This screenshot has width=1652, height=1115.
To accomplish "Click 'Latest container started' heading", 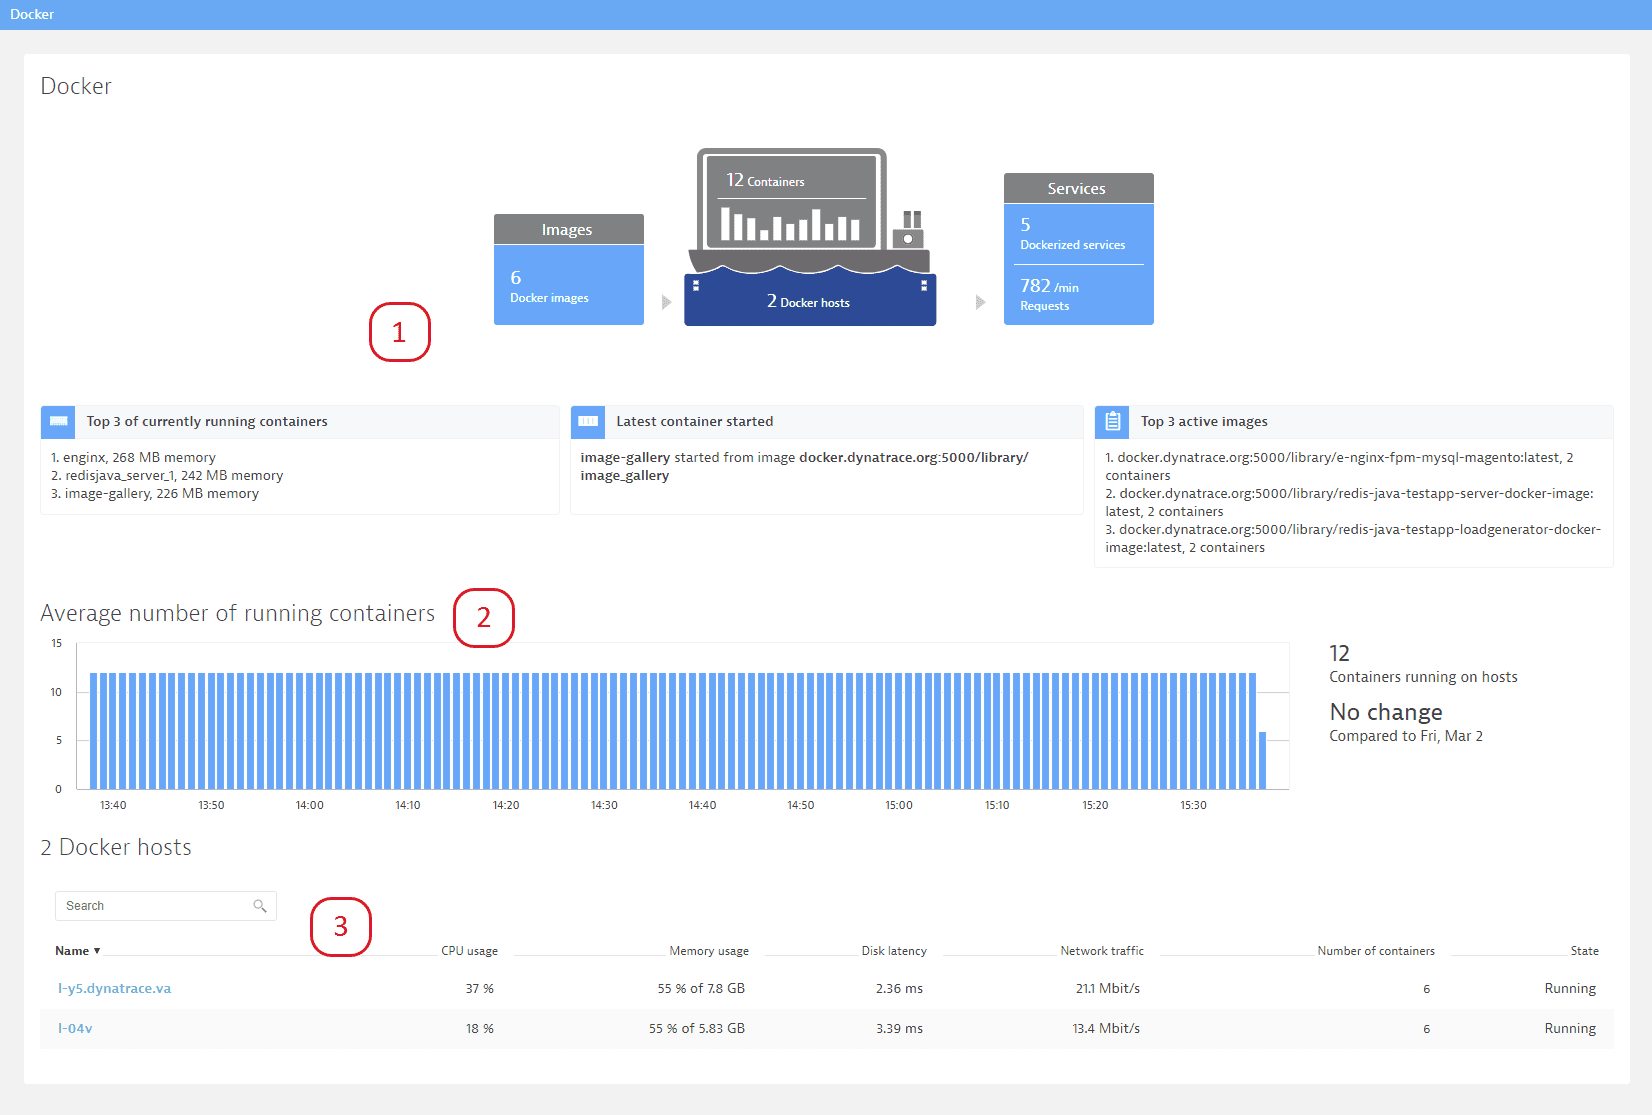I will (695, 421).
